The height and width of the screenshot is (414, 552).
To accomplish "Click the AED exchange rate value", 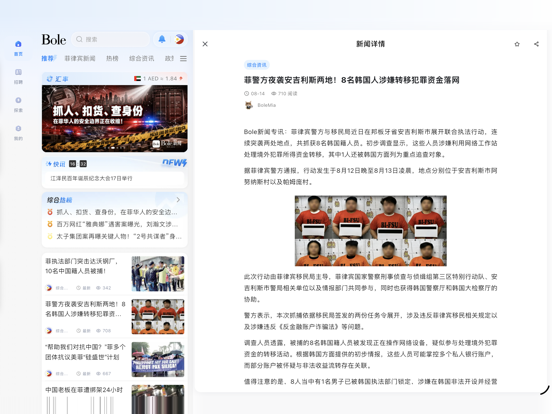I will click(160, 79).
